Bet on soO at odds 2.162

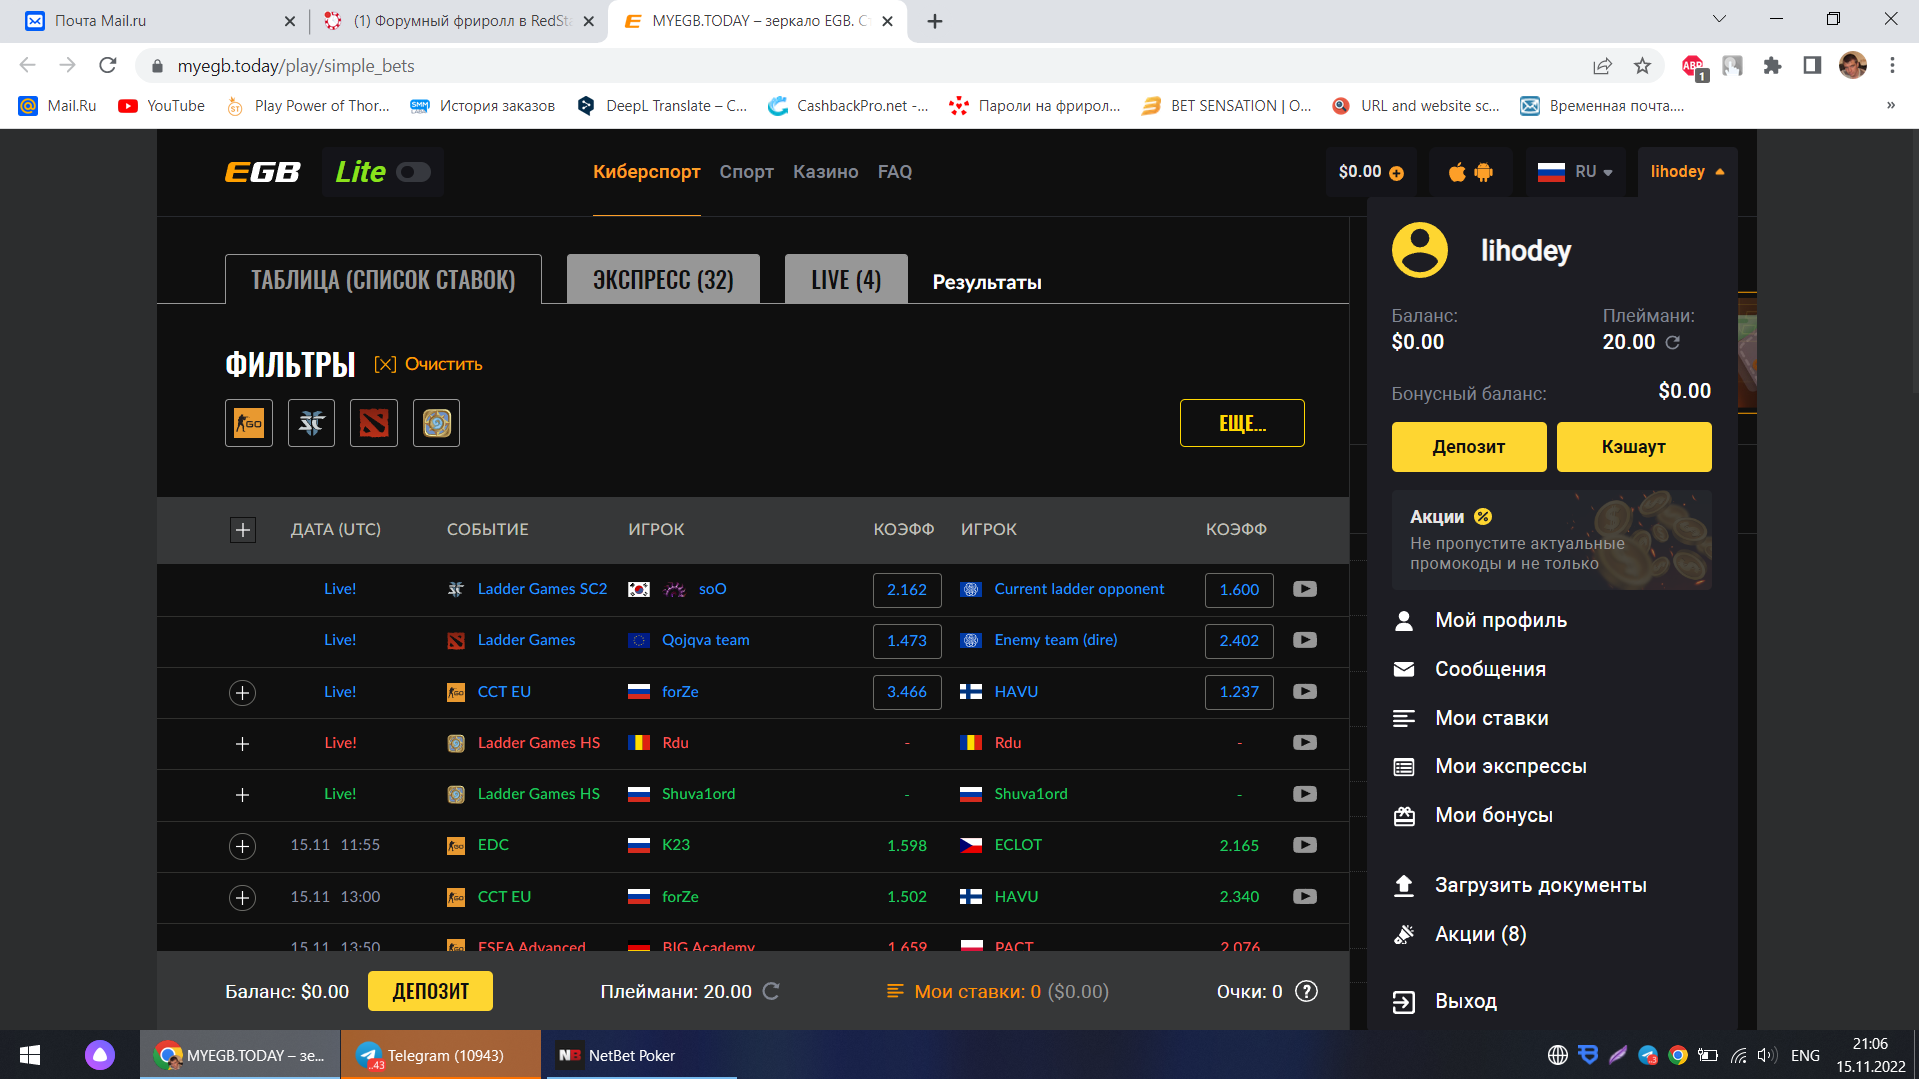click(907, 590)
